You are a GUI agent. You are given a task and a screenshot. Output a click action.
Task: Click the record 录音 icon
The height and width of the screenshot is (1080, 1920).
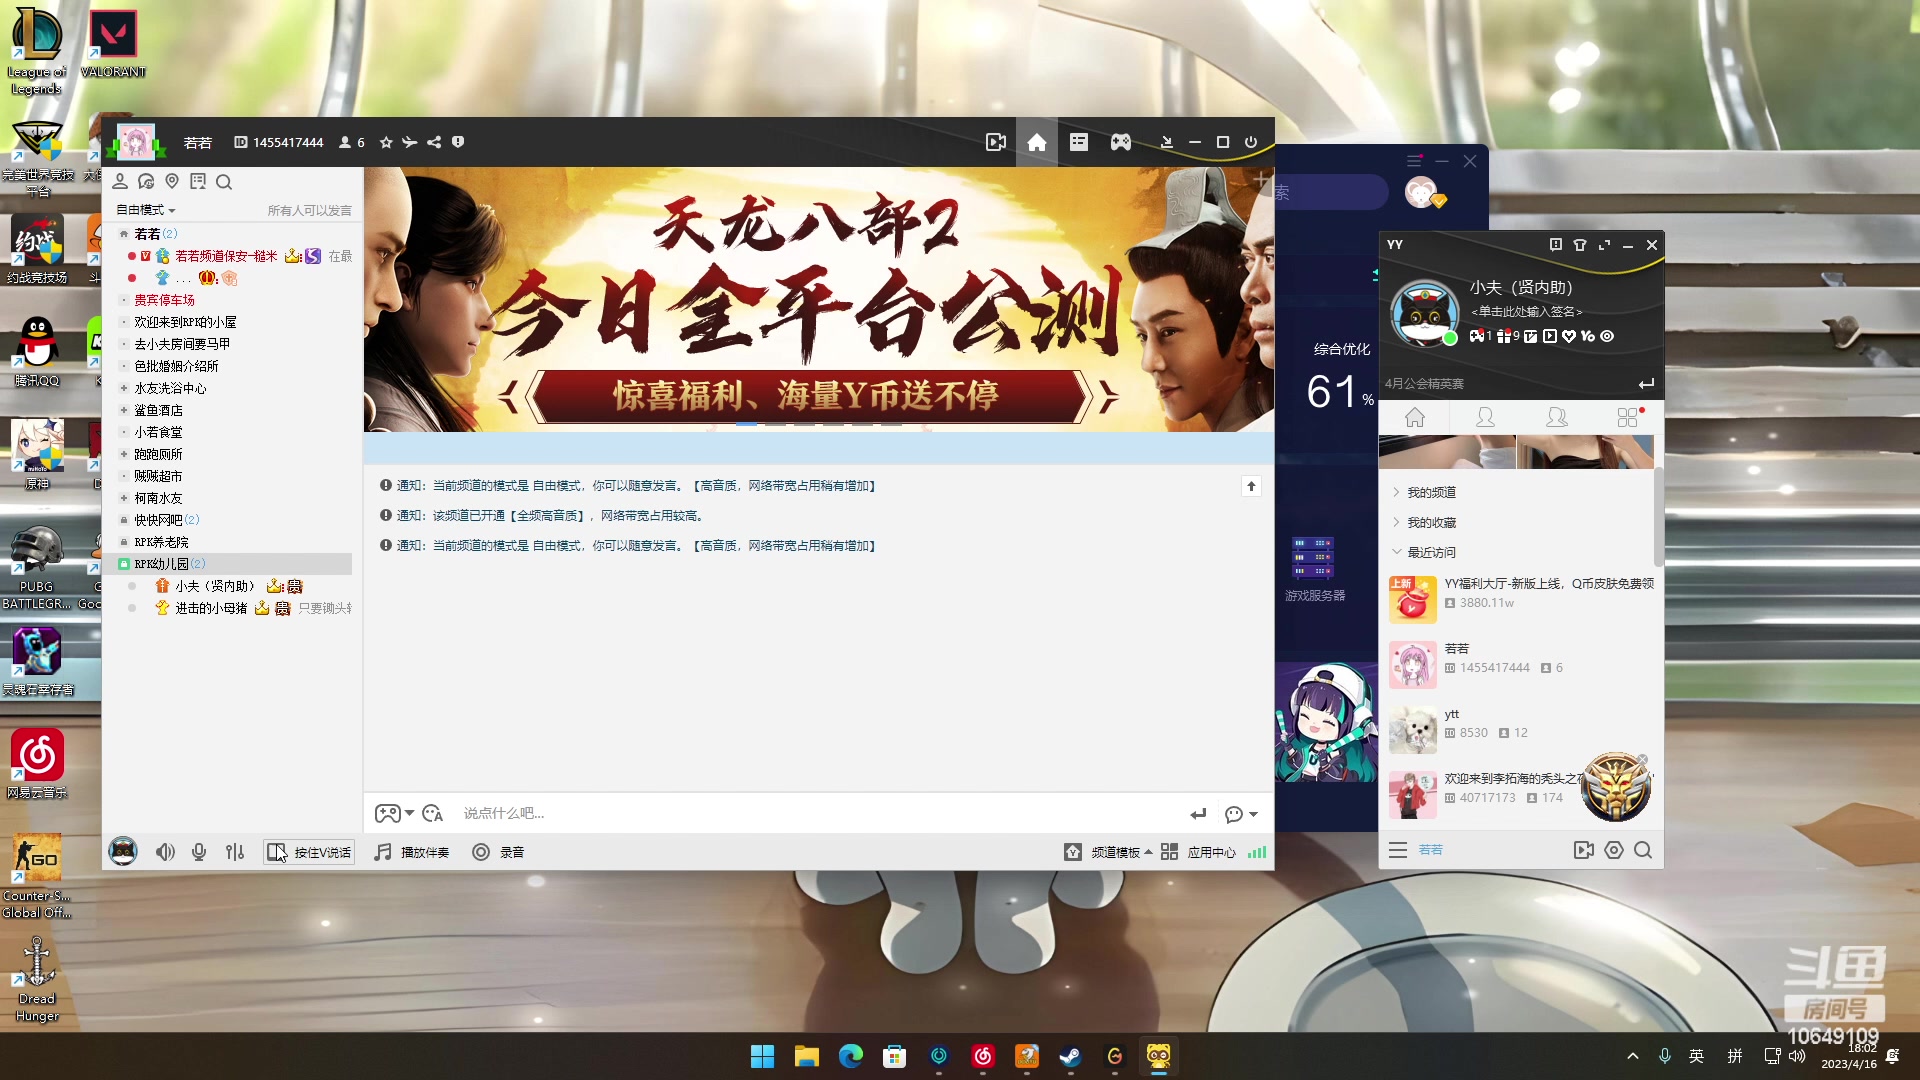coord(481,852)
